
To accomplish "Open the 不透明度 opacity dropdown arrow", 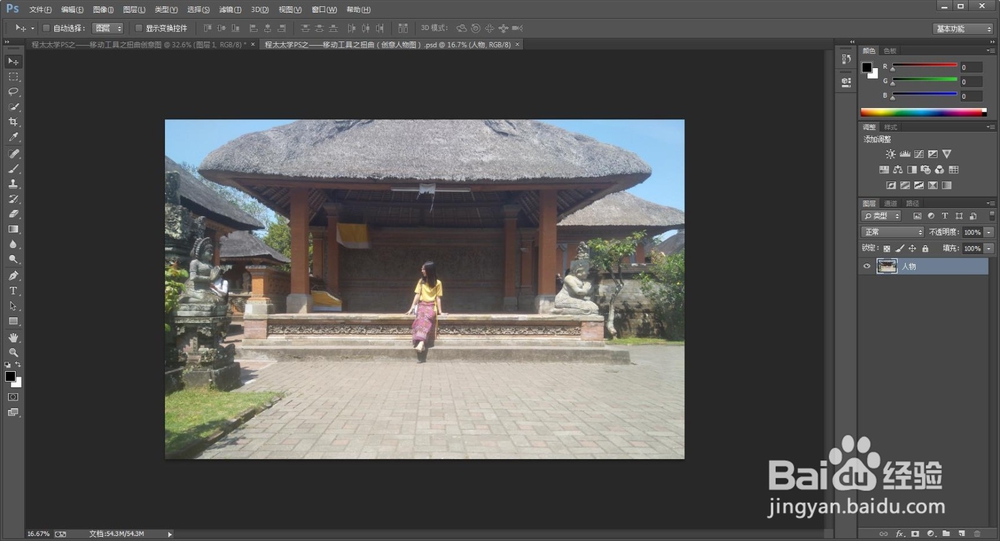I will click(x=989, y=232).
